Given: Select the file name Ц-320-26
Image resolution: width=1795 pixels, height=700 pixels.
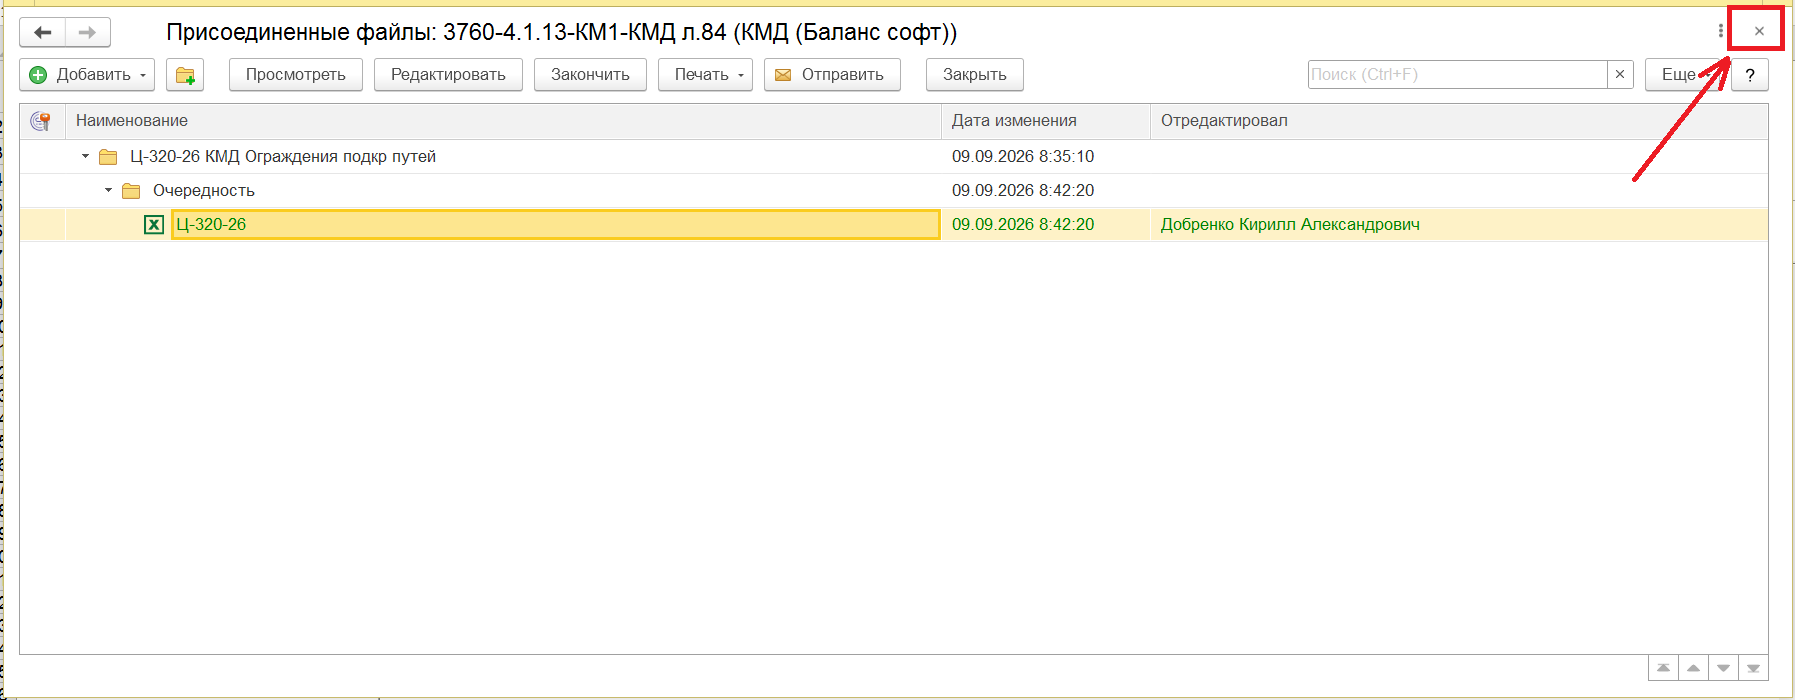Looking at the screenshot, I should [211, 225].
